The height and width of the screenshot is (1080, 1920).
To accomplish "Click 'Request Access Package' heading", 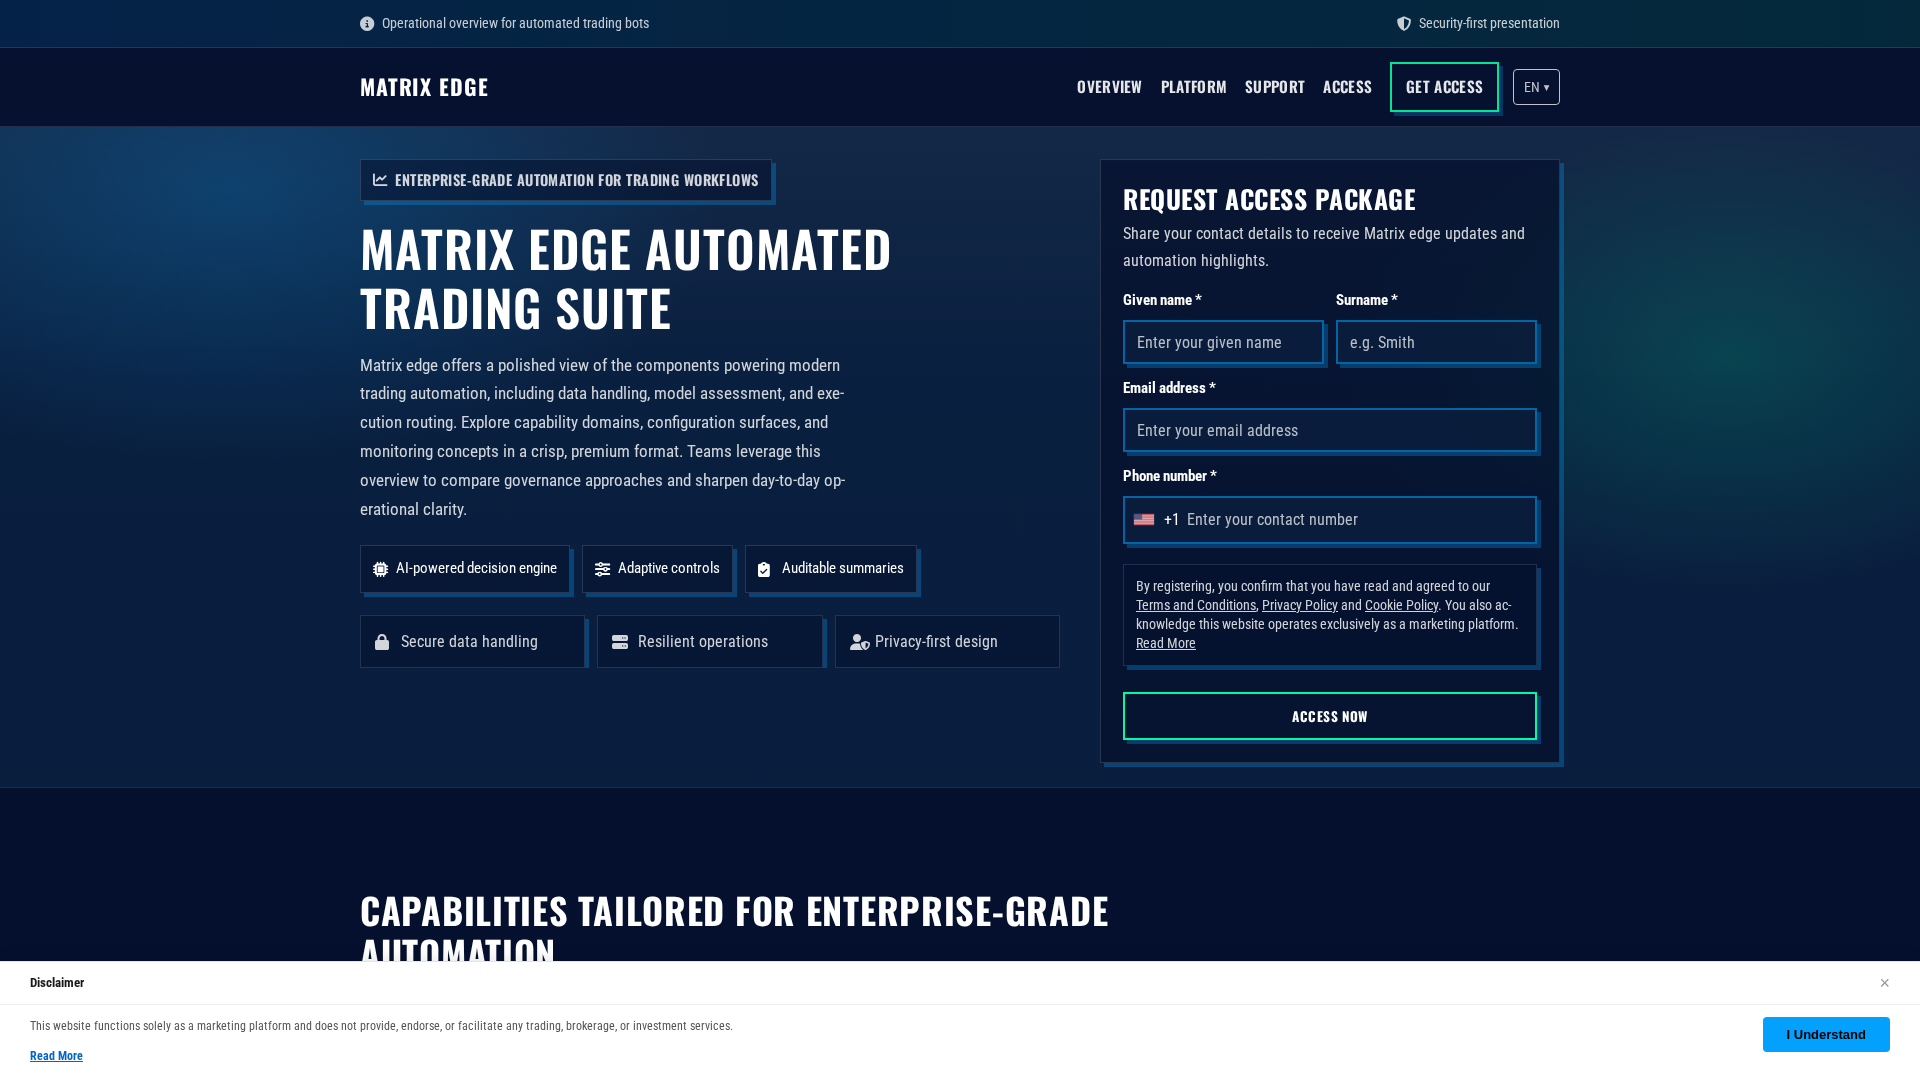I will coord(1269,199).
